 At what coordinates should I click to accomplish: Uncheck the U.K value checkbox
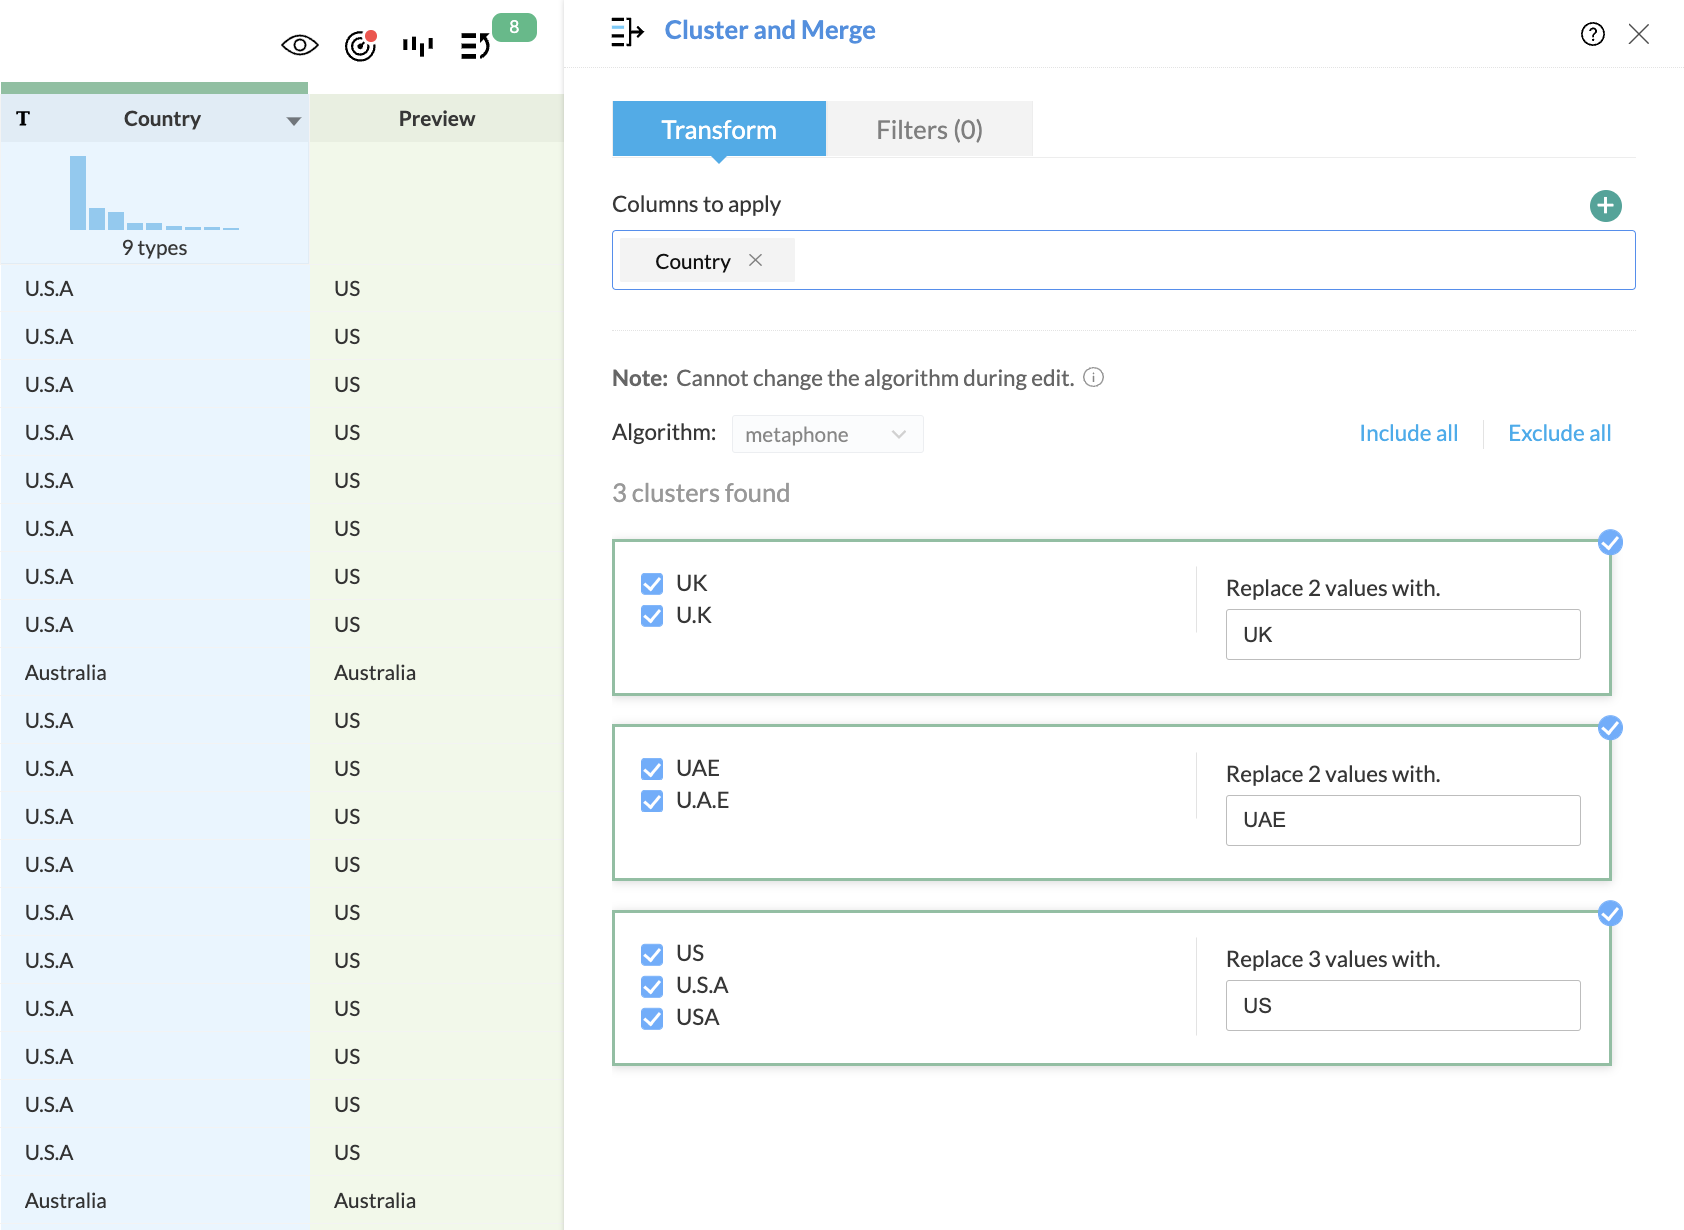click(x=652, y=616)
